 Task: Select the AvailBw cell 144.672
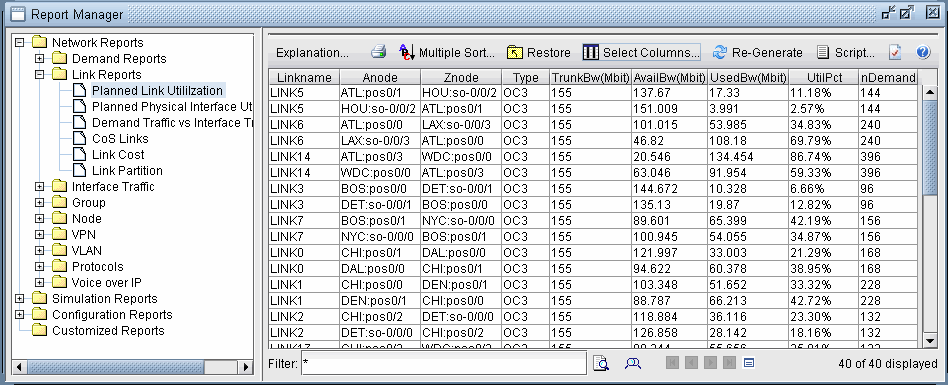click(669, 189)
